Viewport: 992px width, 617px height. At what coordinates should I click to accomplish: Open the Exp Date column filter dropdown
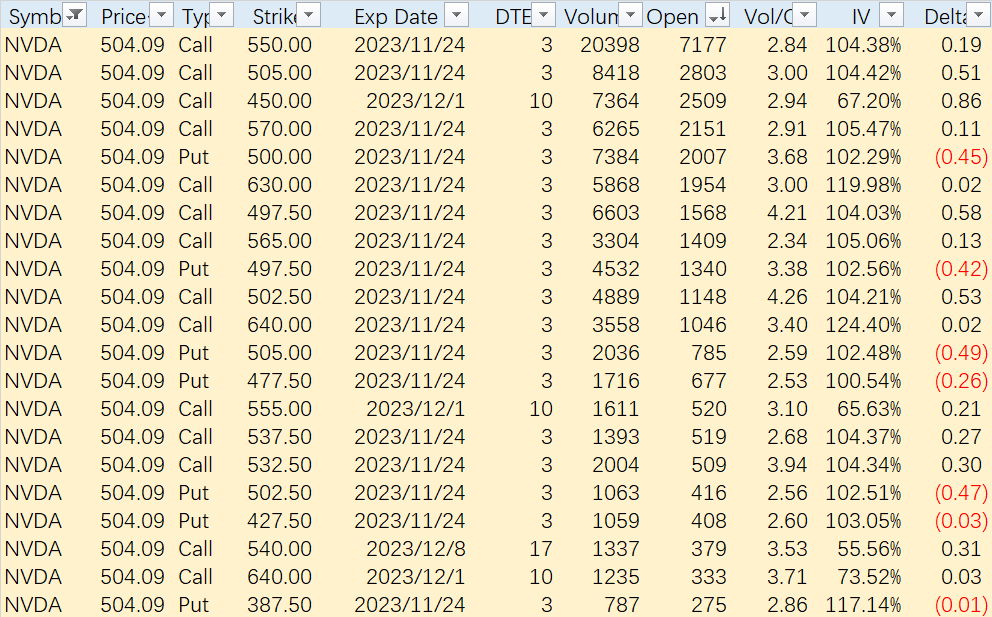click(457, 15)
